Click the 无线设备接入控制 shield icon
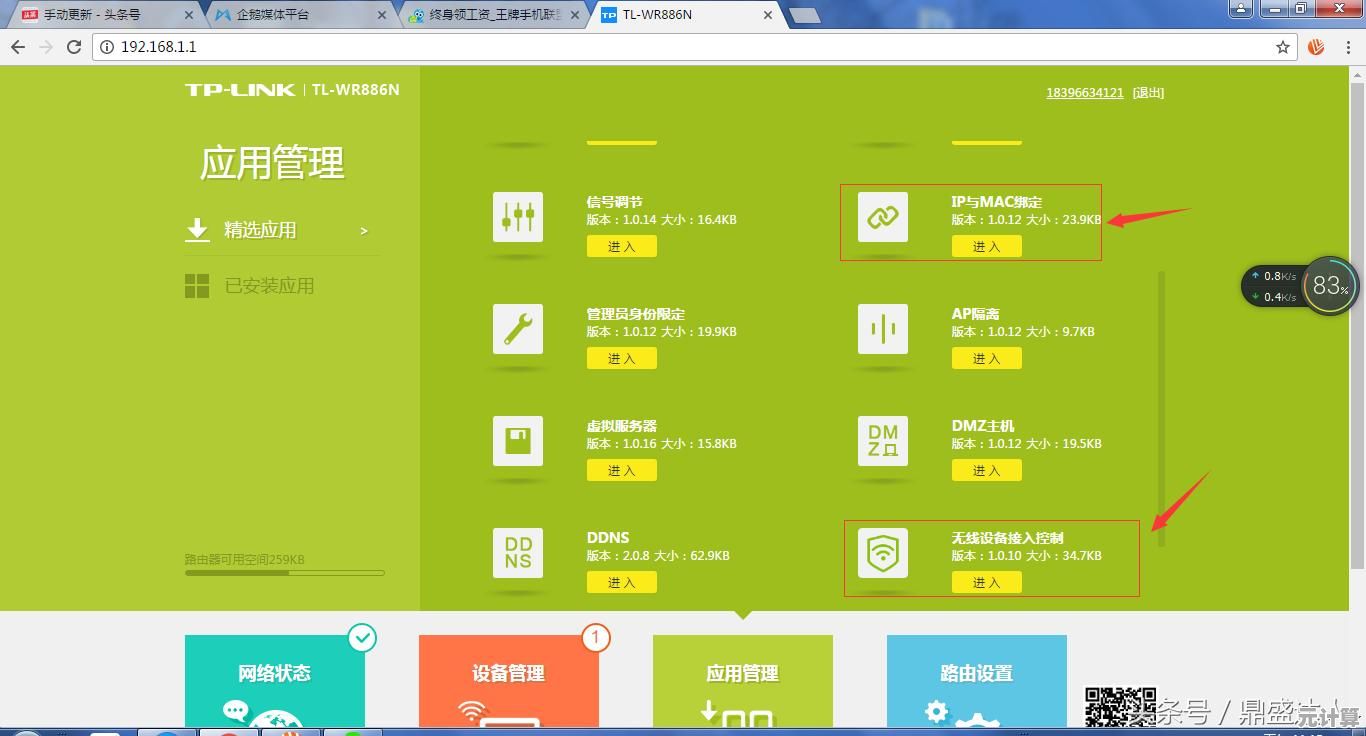 tap(883, 553)
